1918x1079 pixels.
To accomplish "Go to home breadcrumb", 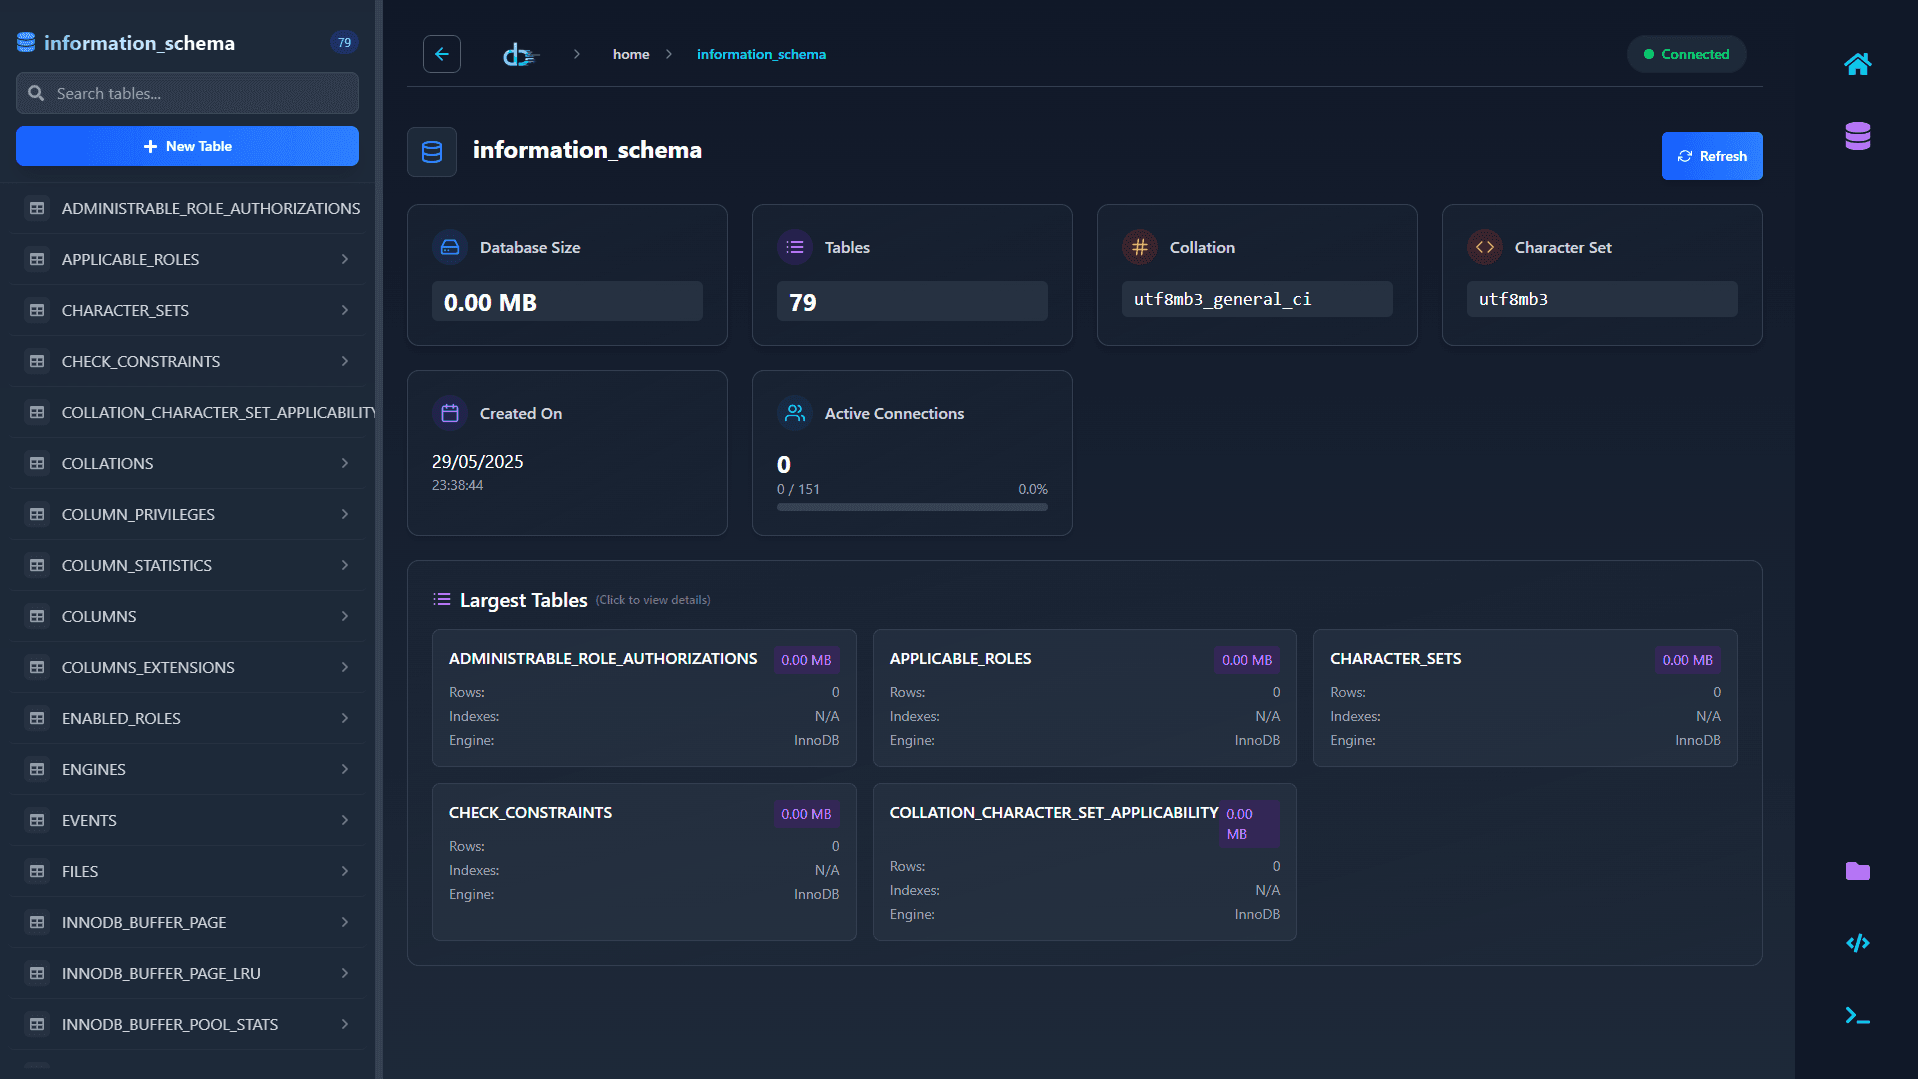I will pos(631,54).
